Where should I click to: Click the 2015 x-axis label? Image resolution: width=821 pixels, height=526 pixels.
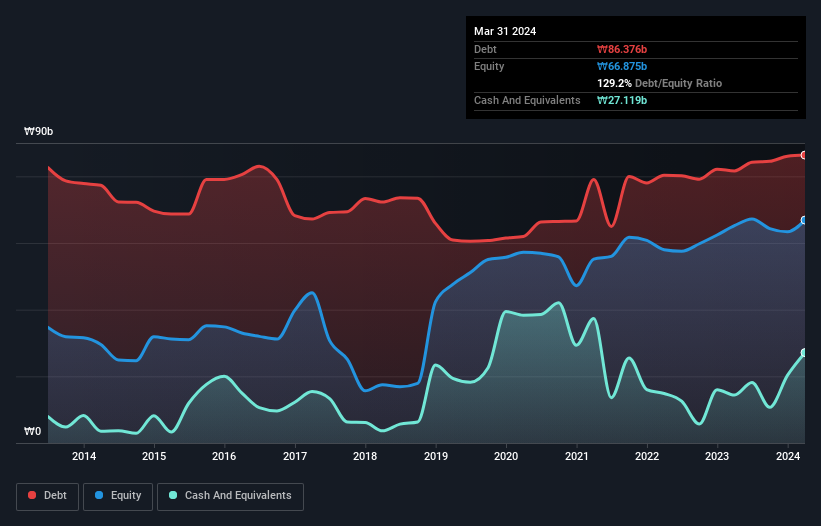click(154, 456)
